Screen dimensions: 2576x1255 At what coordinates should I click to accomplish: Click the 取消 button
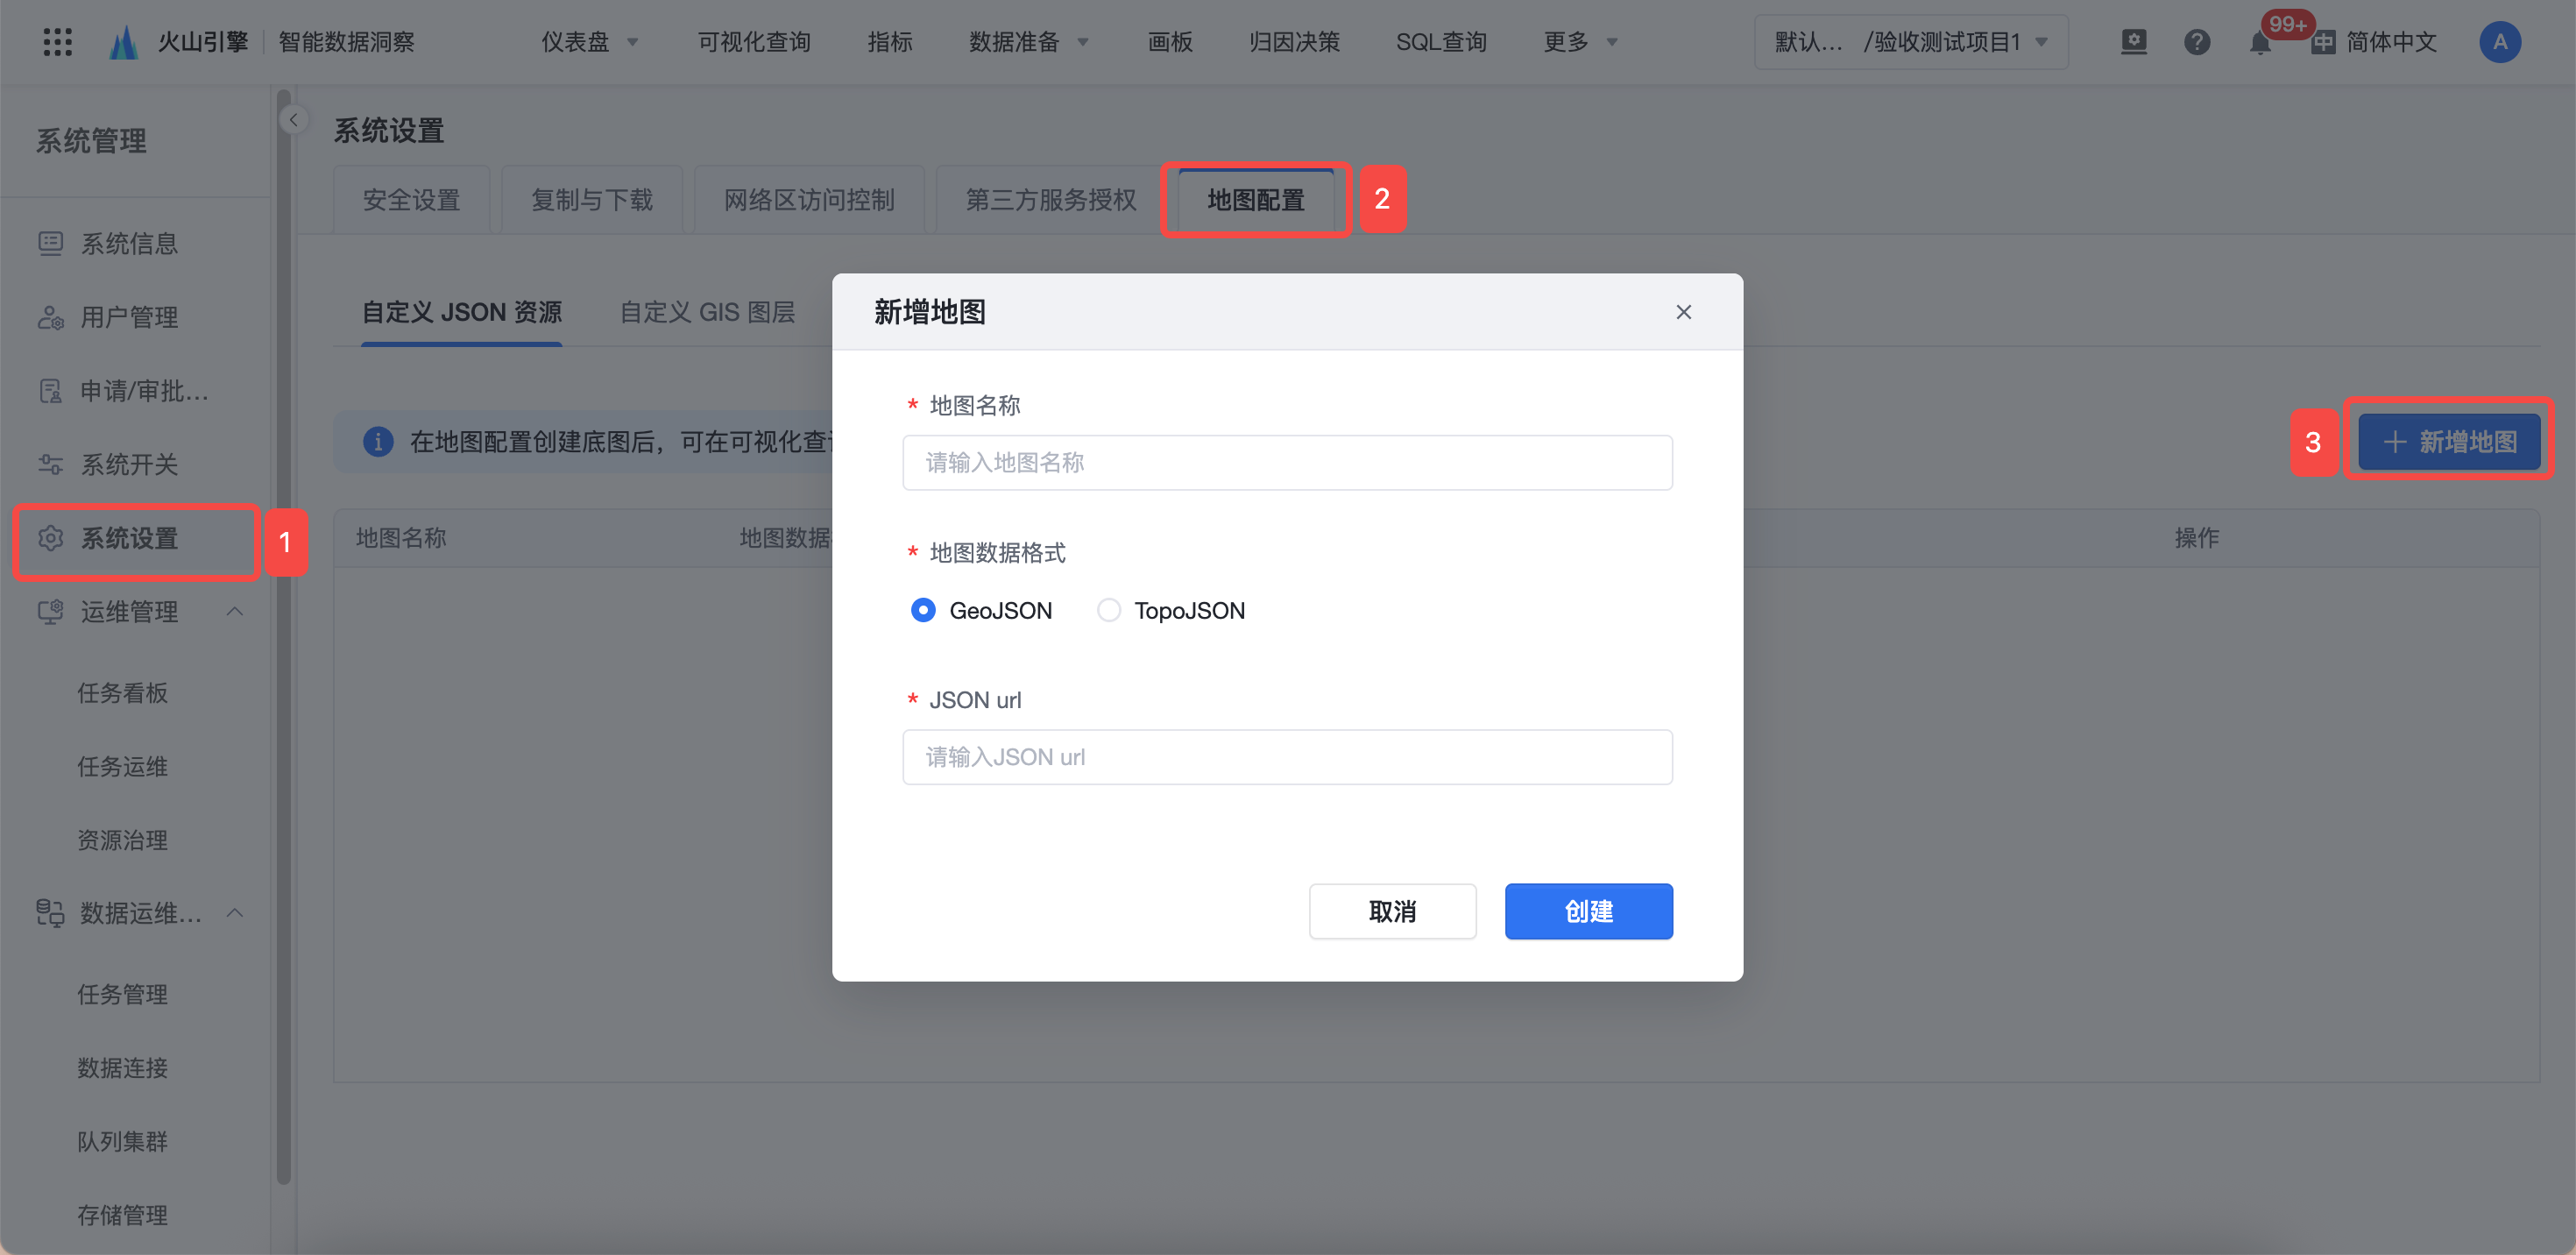[1392, 911]
